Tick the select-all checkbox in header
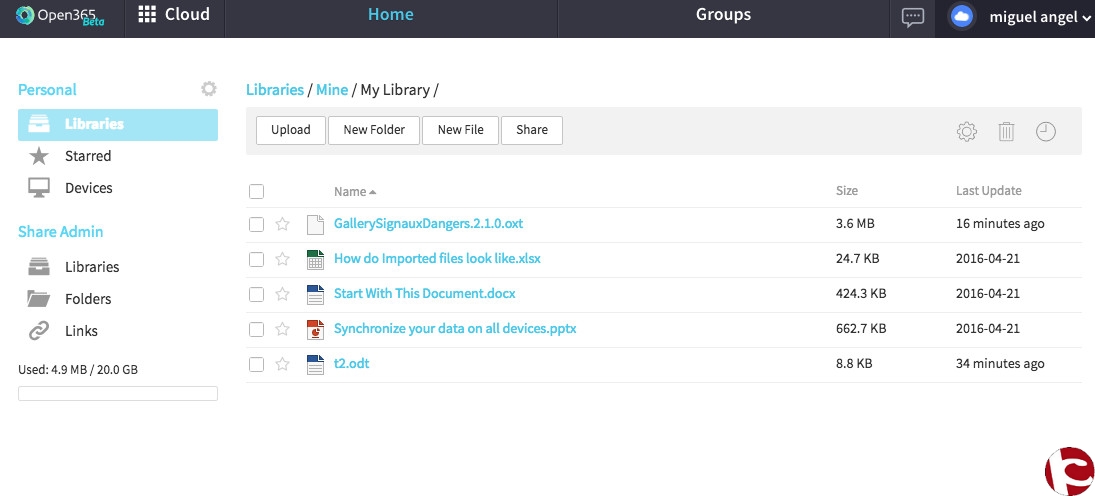 [x=256, y=191]
